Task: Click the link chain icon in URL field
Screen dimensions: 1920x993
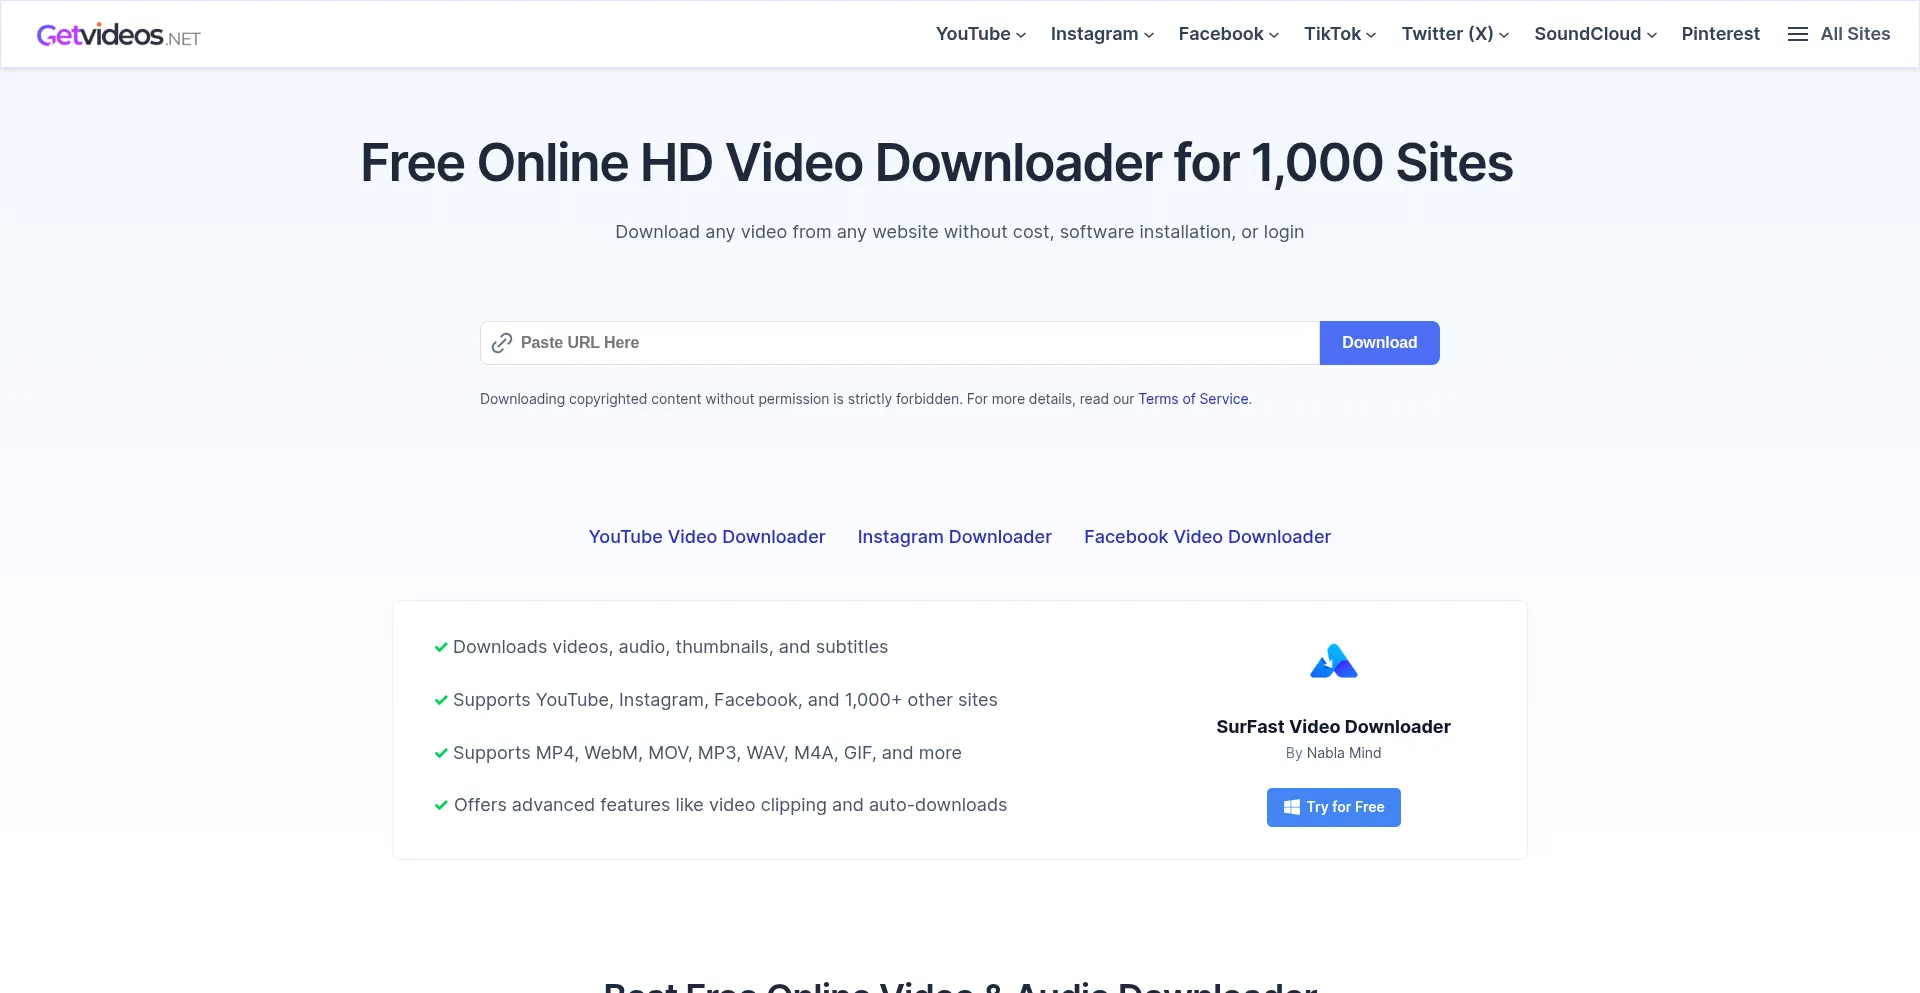Action: [502, 343]
